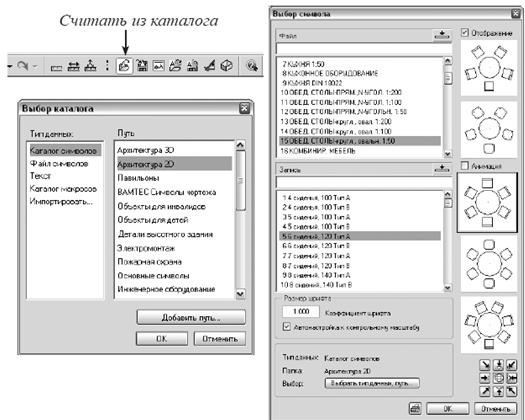Select Детали высотного здания path
This screenshot has height=420, width=525.
pos(165,234)
